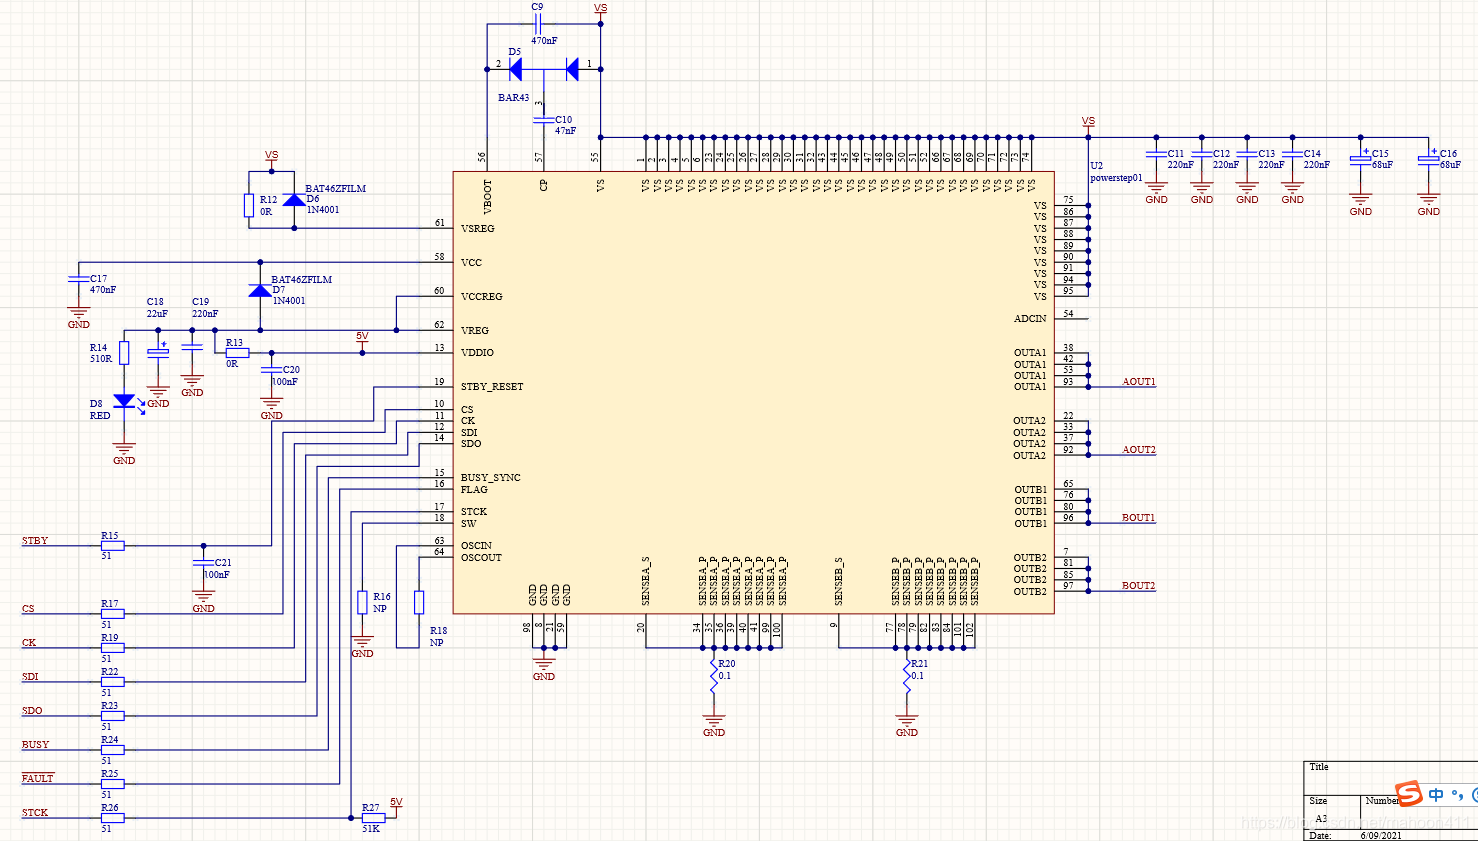Click the AOUT1 net label

pyautogui.click(x=1138, y=382)
